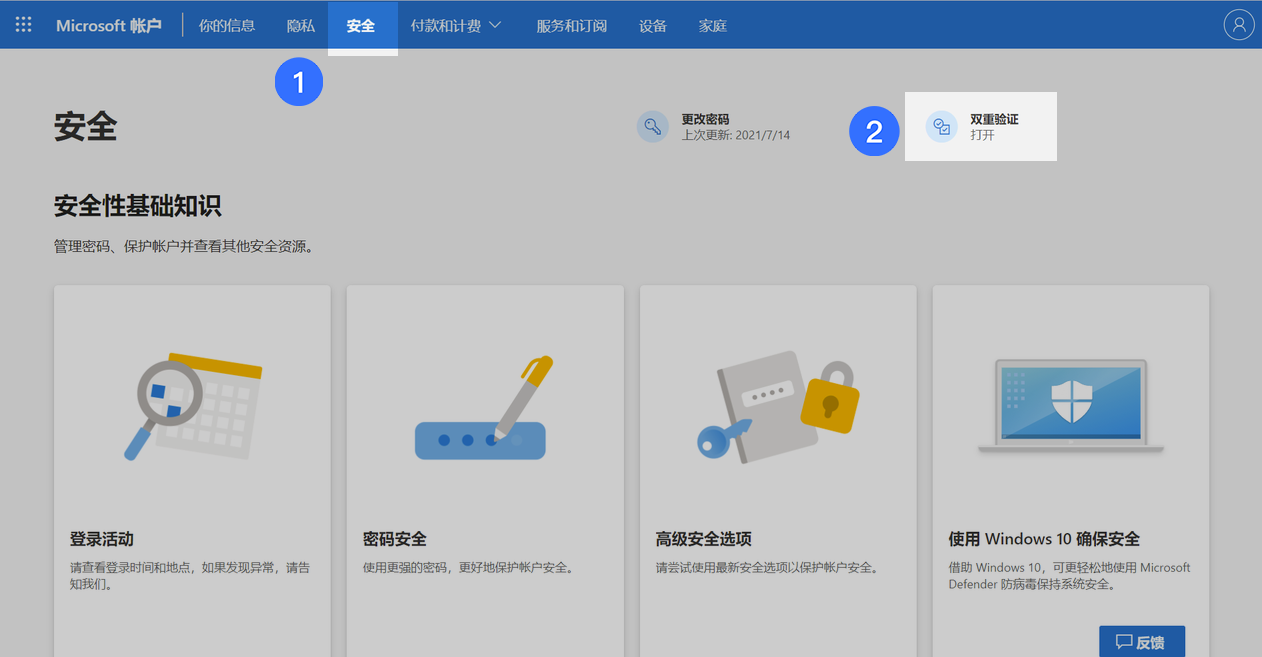The image size is (1262, 657).
Task: Click the sign-in activity calendar illustration
Action: coord(193,405)
